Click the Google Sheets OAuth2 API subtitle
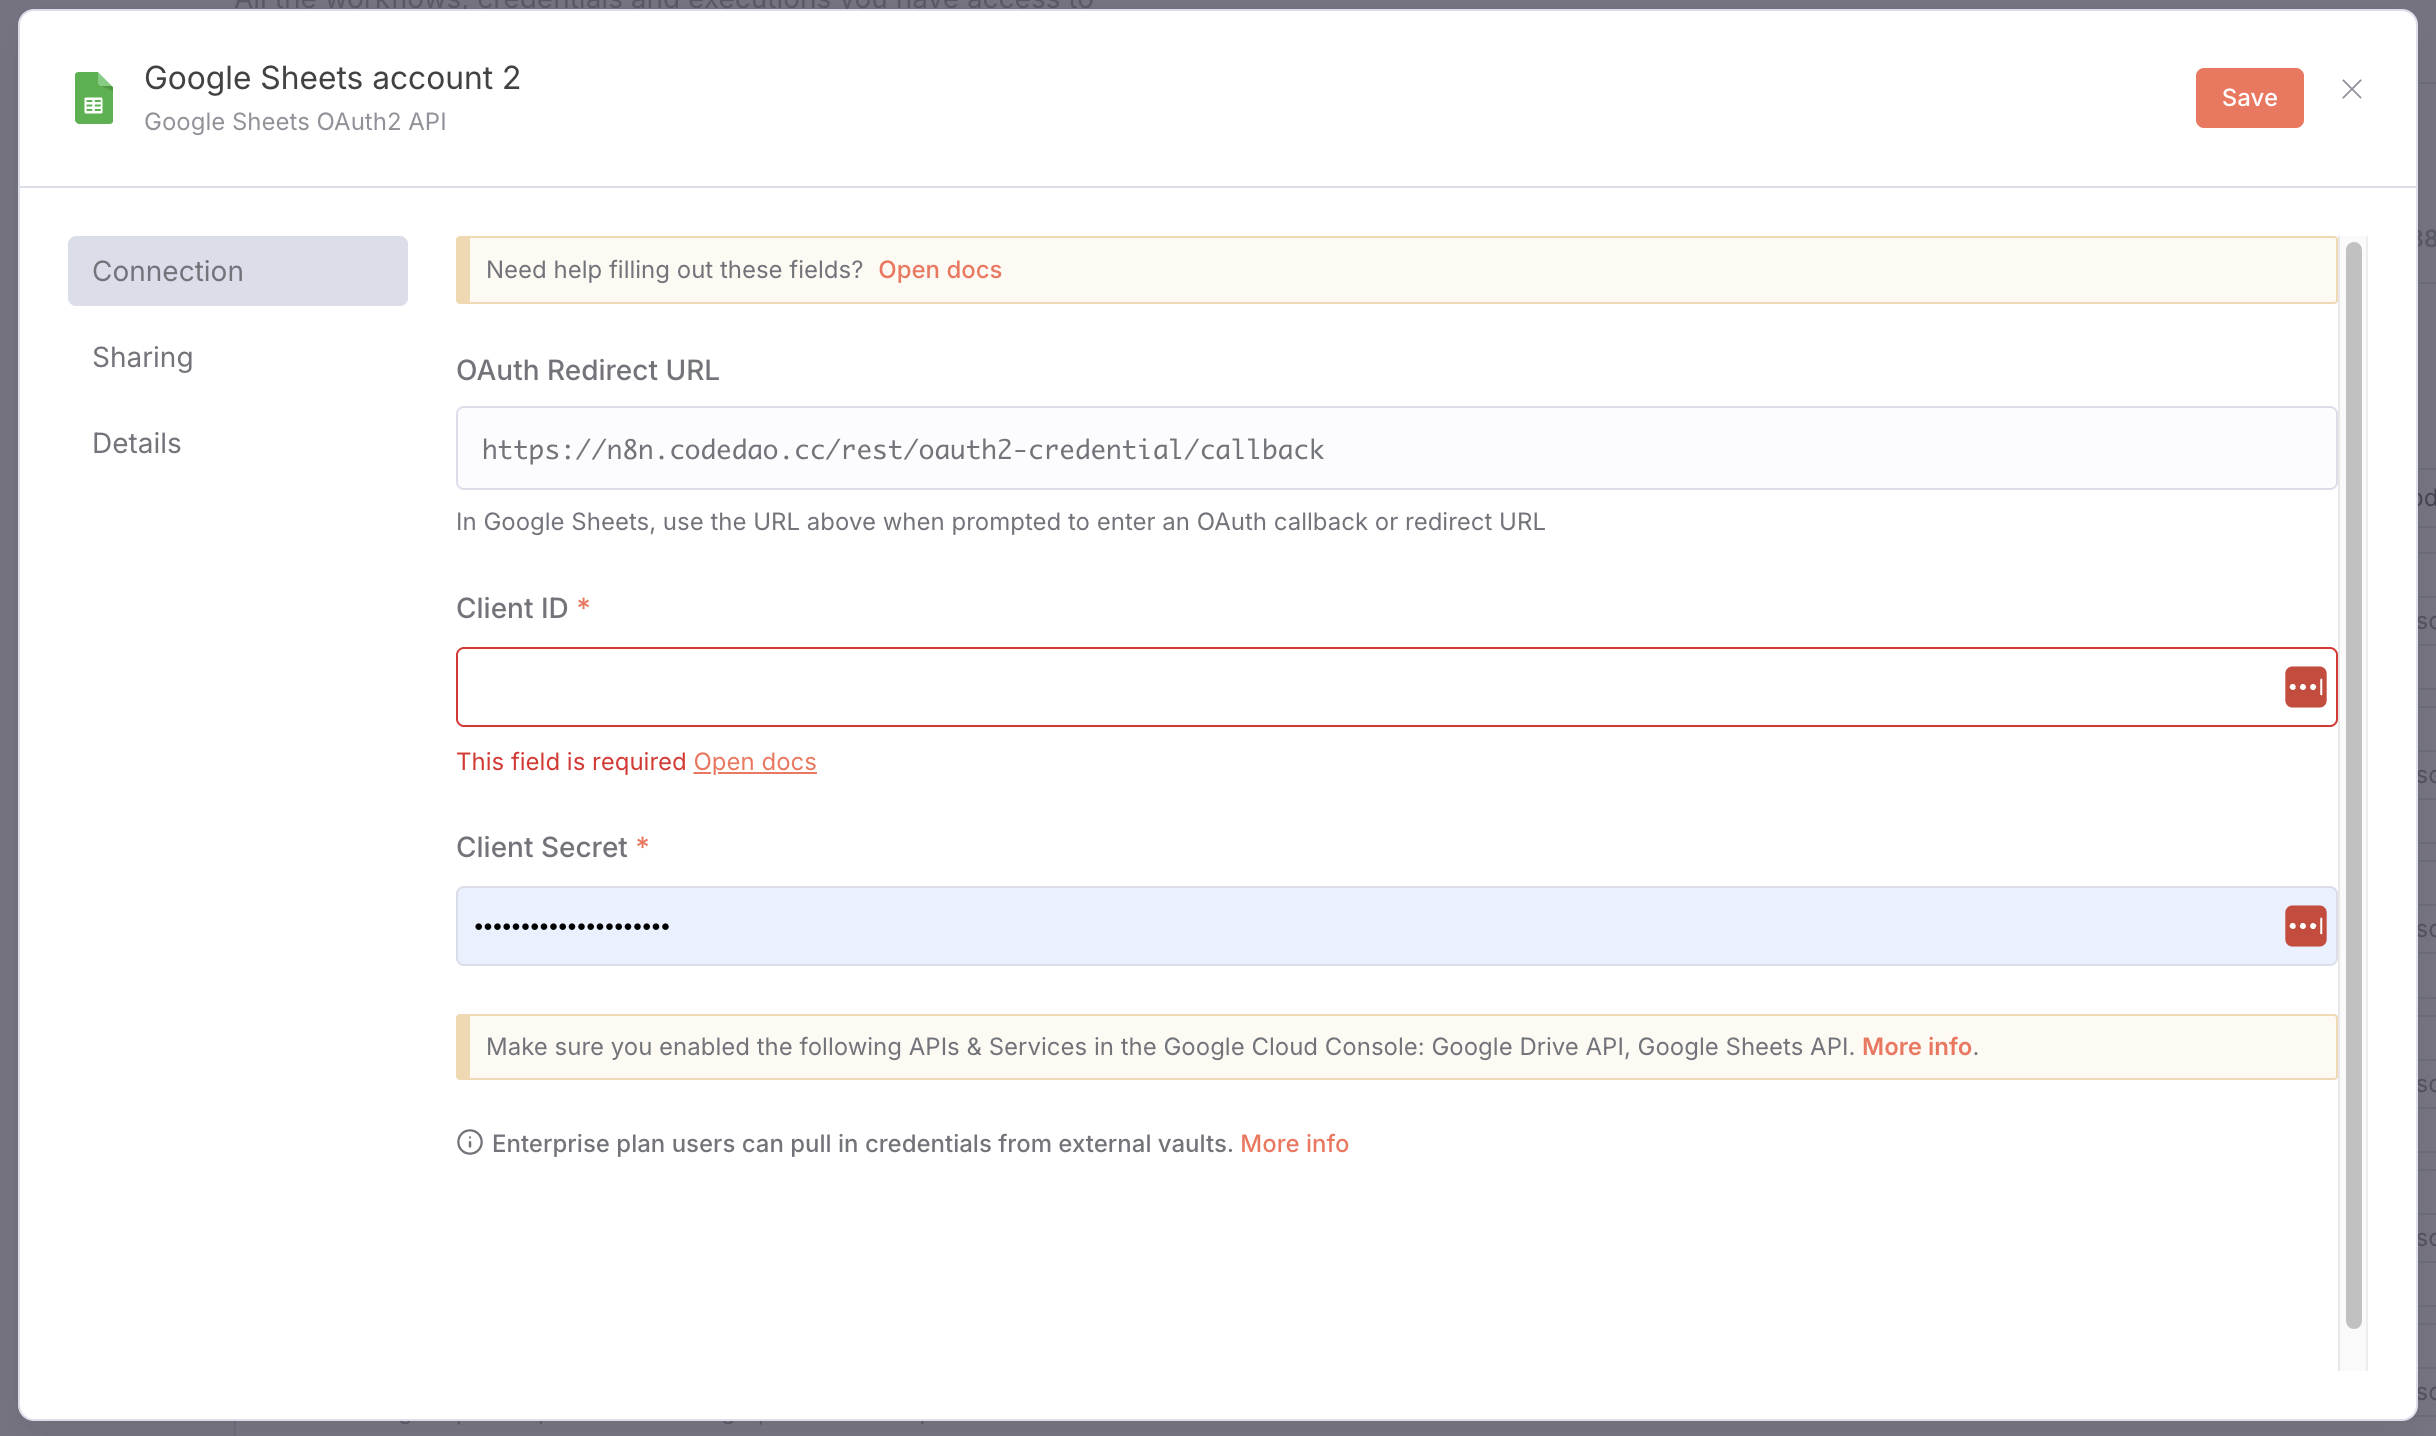The width and height of the screenshot is (2436, 1436). pyautogui.click(x=295, y=122)
